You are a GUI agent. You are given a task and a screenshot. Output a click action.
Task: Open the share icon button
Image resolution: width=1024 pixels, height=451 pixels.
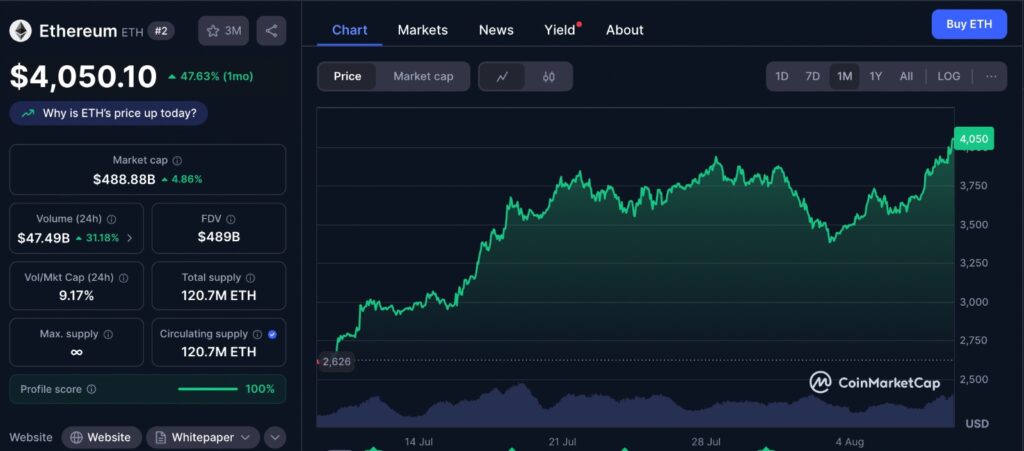(271, 31)
